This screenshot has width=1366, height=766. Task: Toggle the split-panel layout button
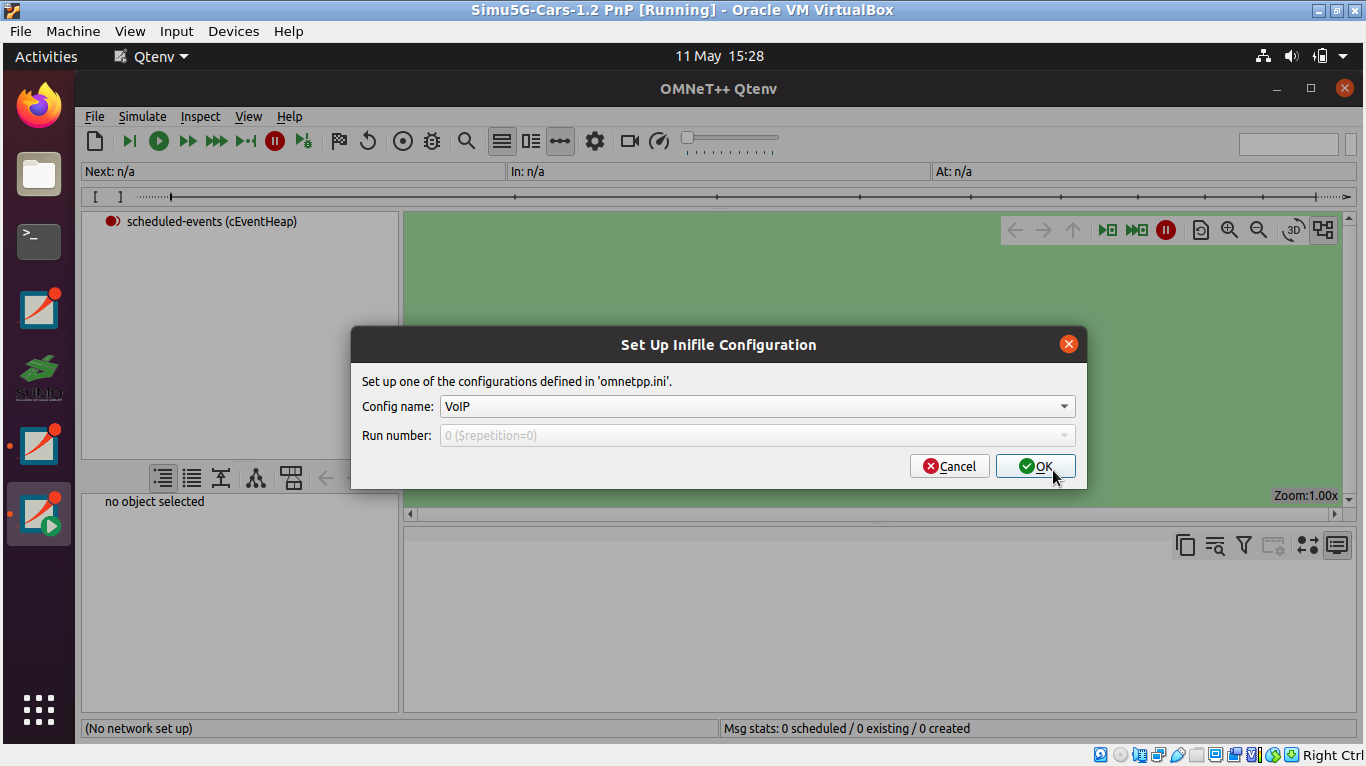point(531,141)
